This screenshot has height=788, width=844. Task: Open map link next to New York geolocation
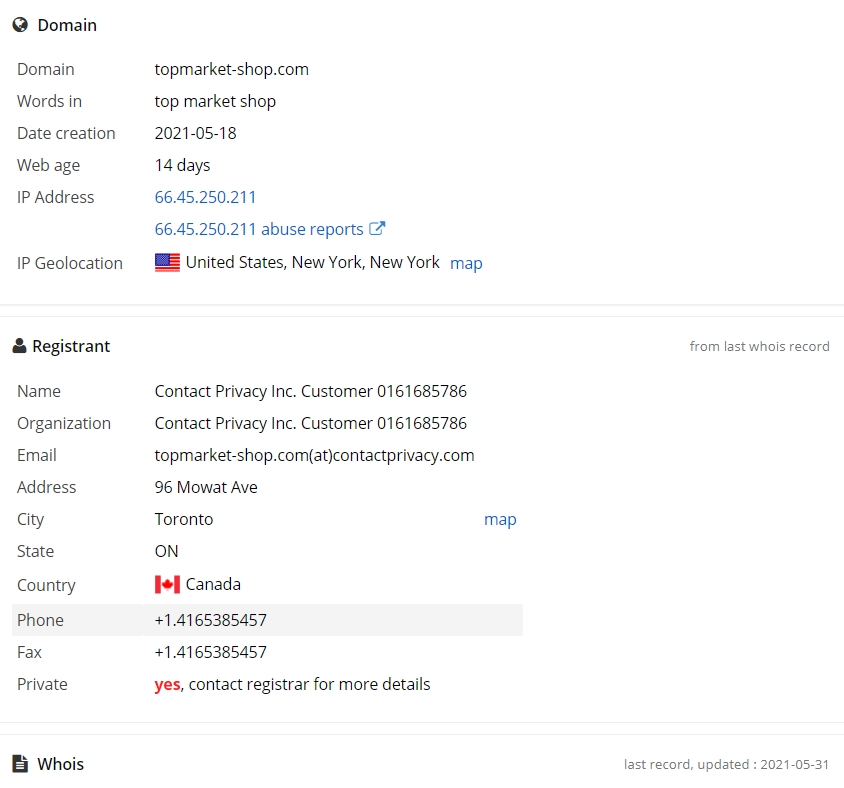[466, 263]
